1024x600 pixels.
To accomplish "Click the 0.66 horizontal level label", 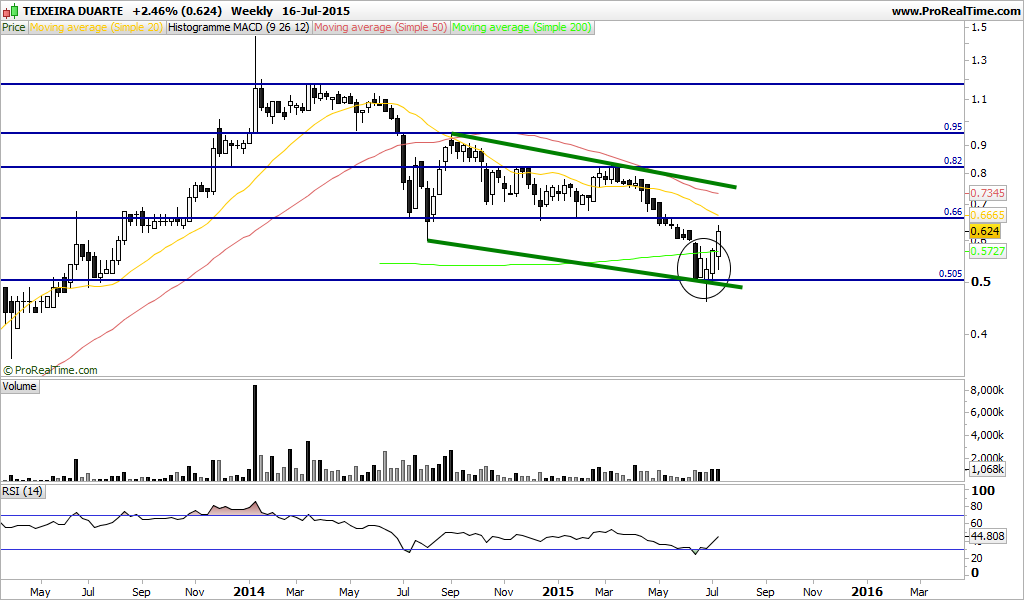I will 953,212.
